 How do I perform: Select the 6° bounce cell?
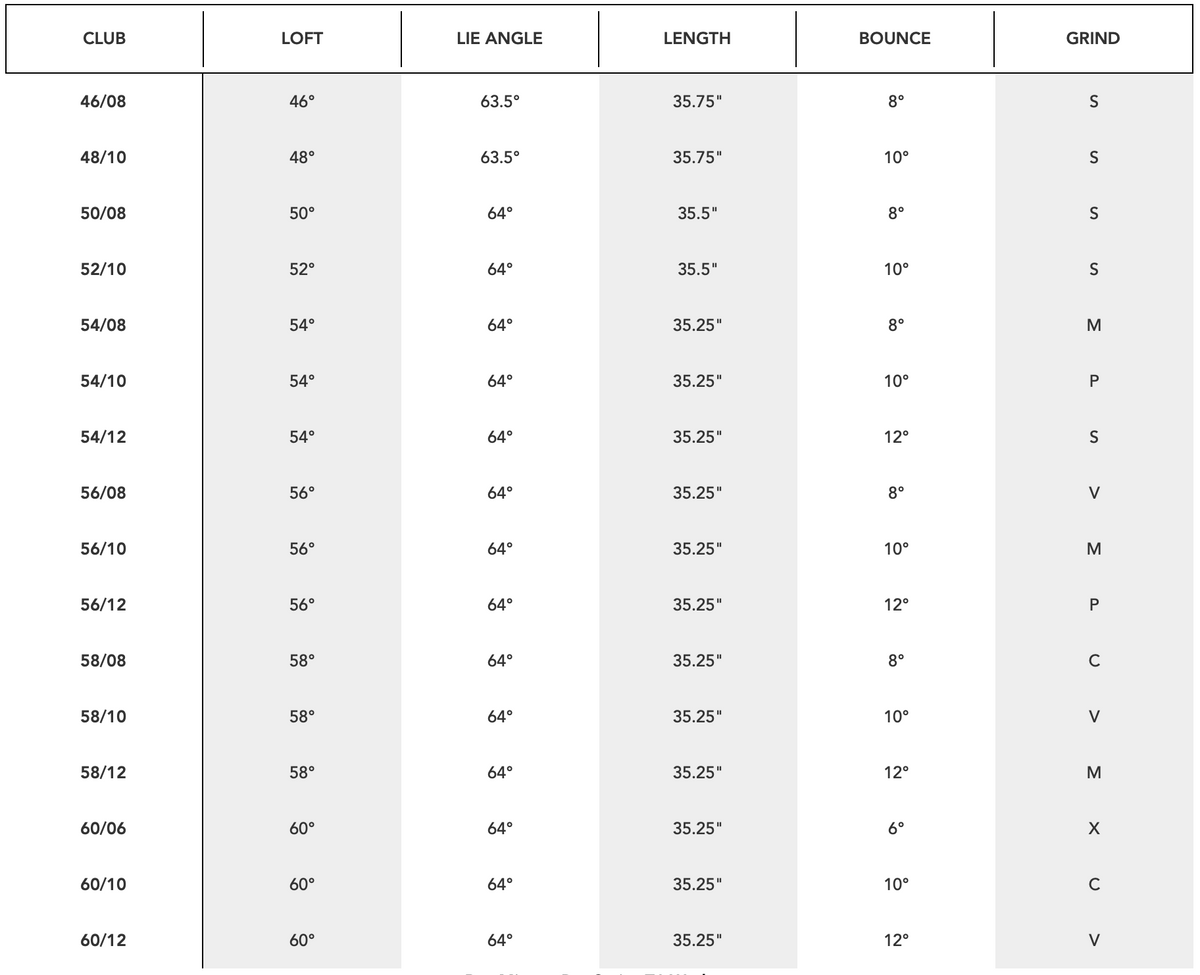pos(896,828)
